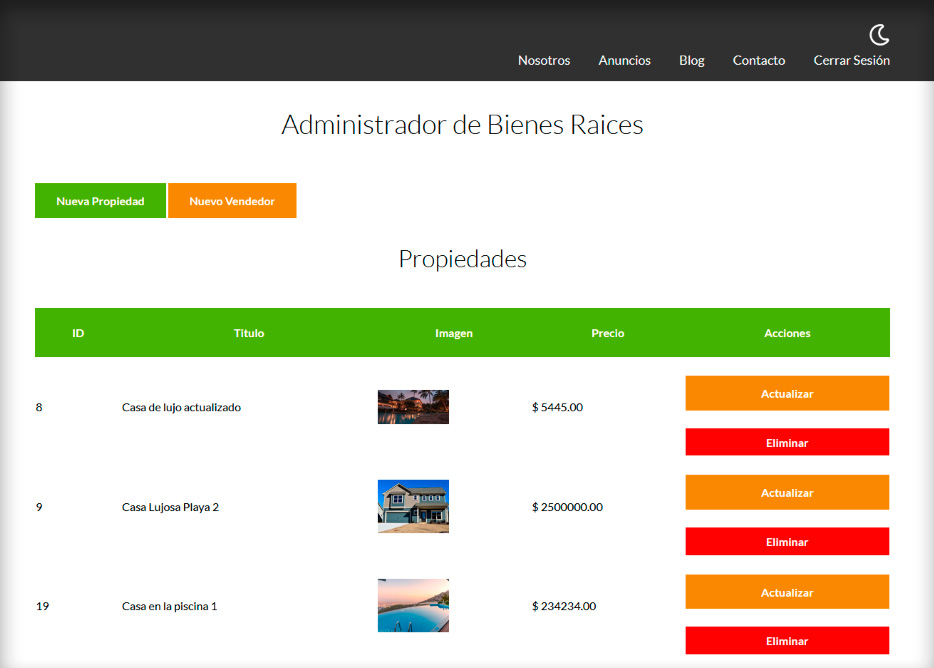Eliminar the Casa Lujosa Playa 2 property
Viewport: 934px width, 668px height.
click(x=787, y=541)
